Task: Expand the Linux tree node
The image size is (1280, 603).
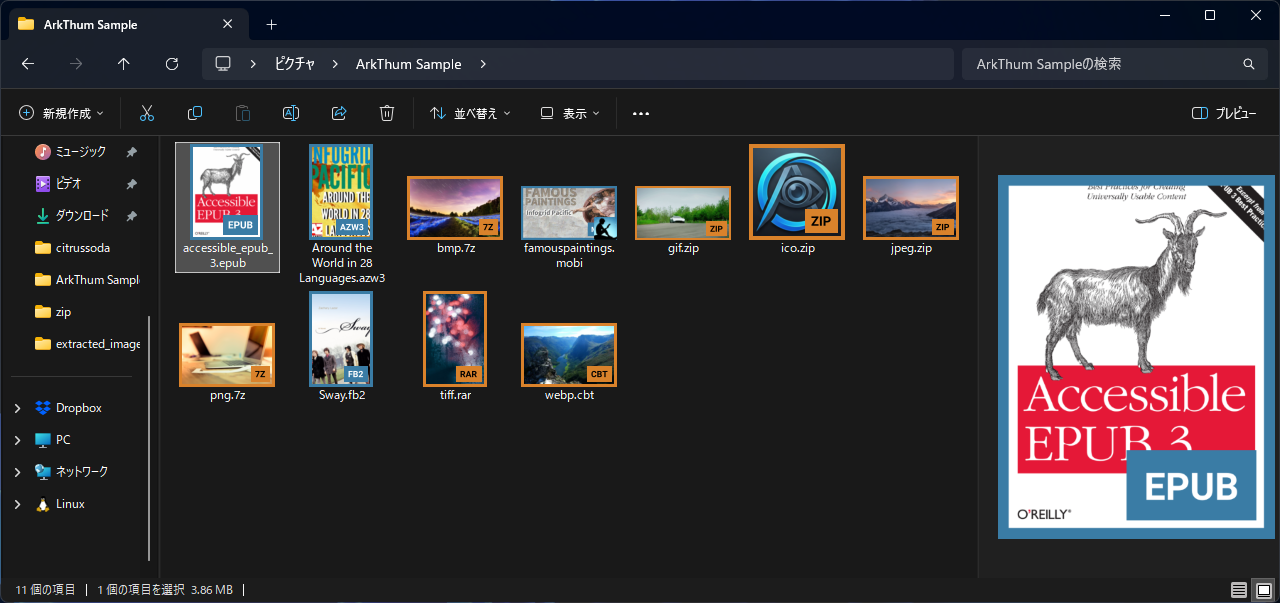Action: 17,504
